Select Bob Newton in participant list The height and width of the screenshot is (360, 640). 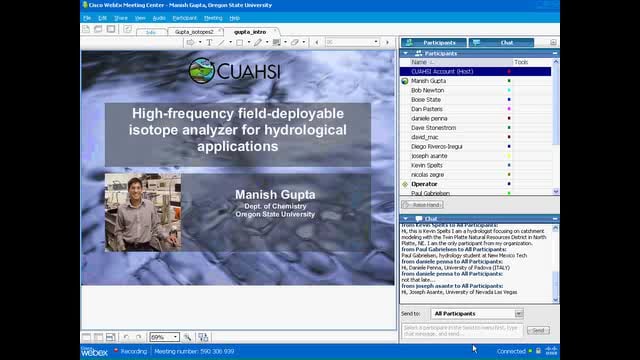(x=476, y=90)
